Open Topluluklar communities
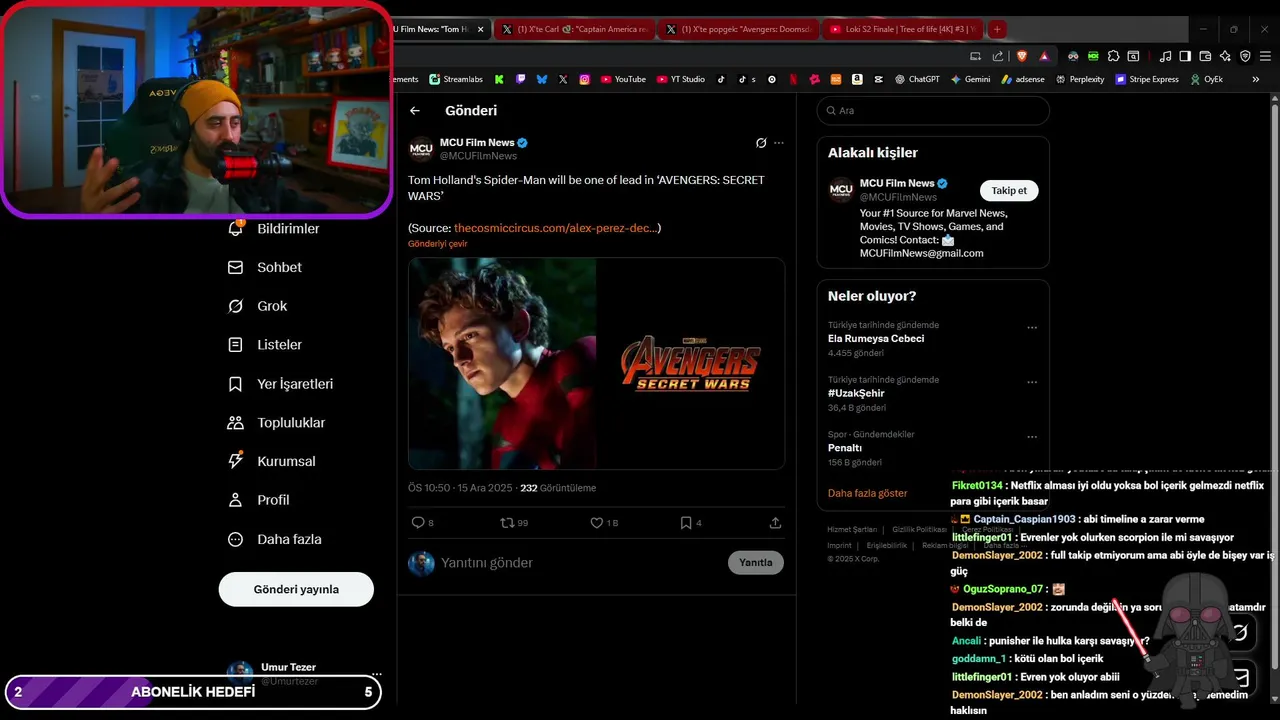 [x=277, y=423]
